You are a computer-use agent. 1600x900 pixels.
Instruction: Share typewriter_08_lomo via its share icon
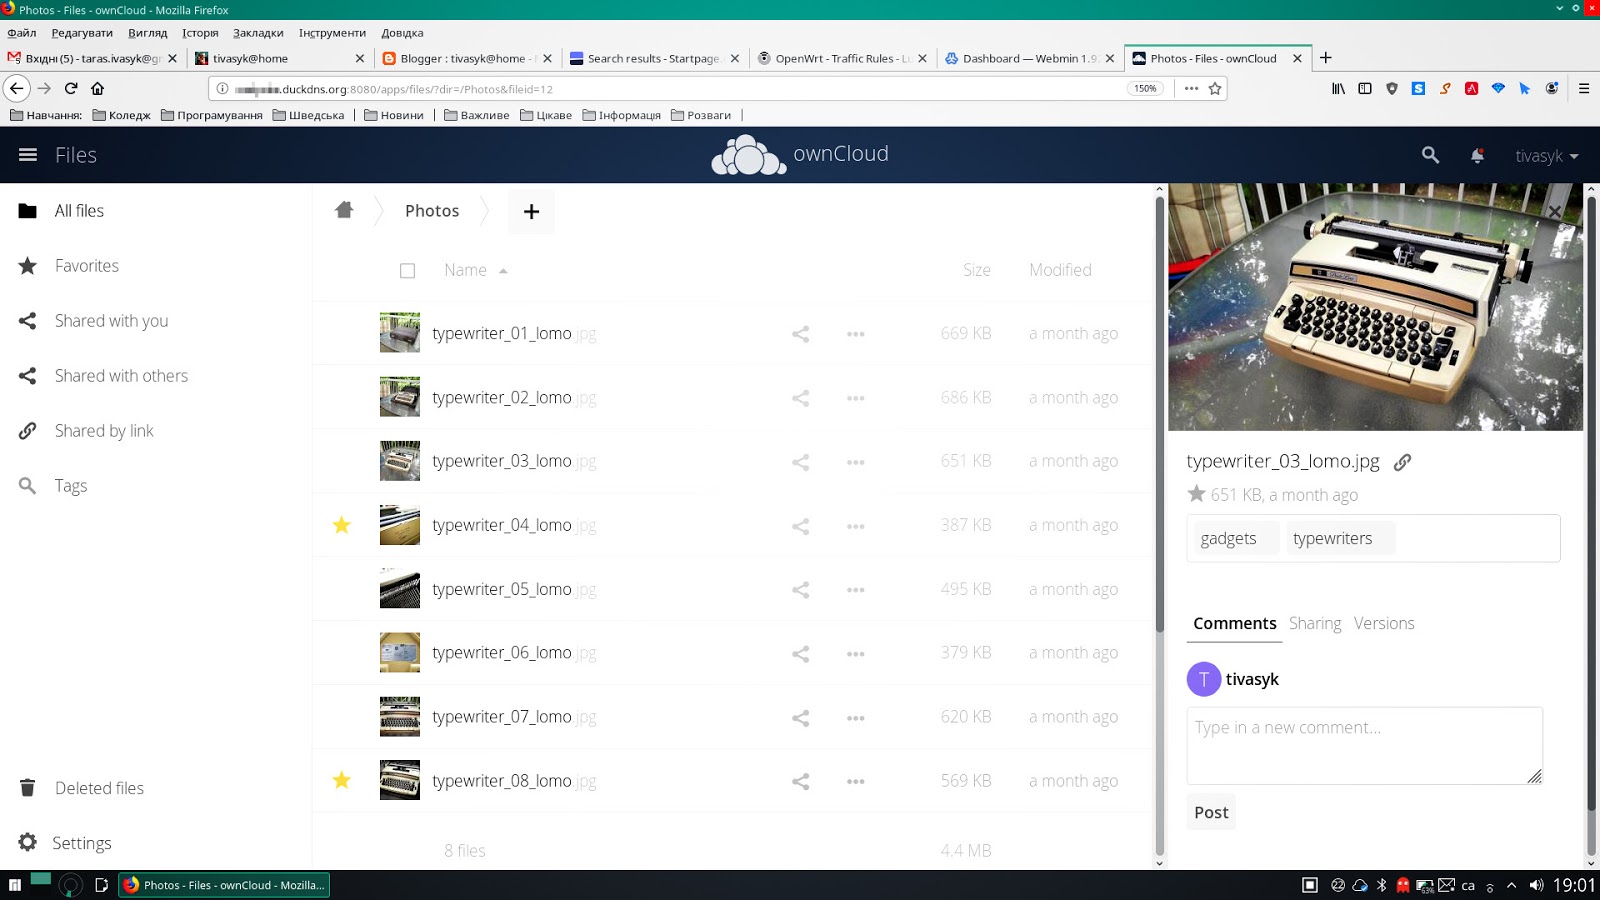tap(800, 782)
